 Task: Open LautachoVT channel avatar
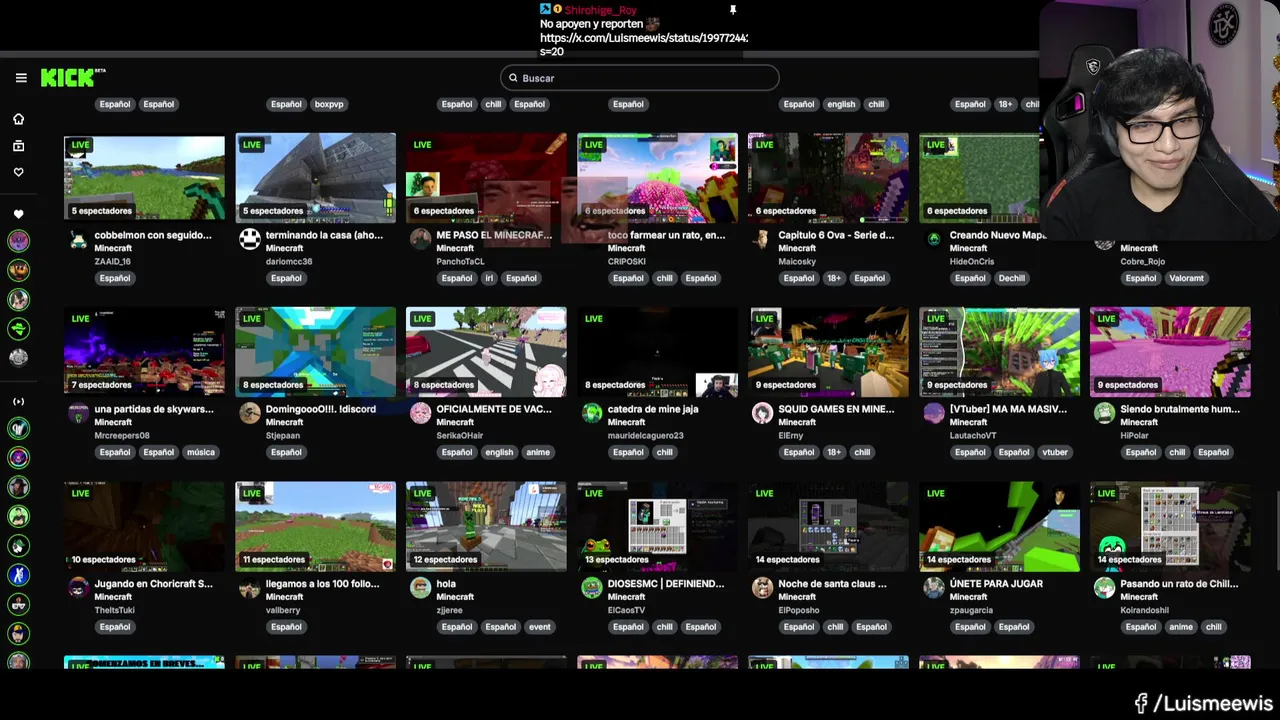pyautogui.click(x=934, y=414)
